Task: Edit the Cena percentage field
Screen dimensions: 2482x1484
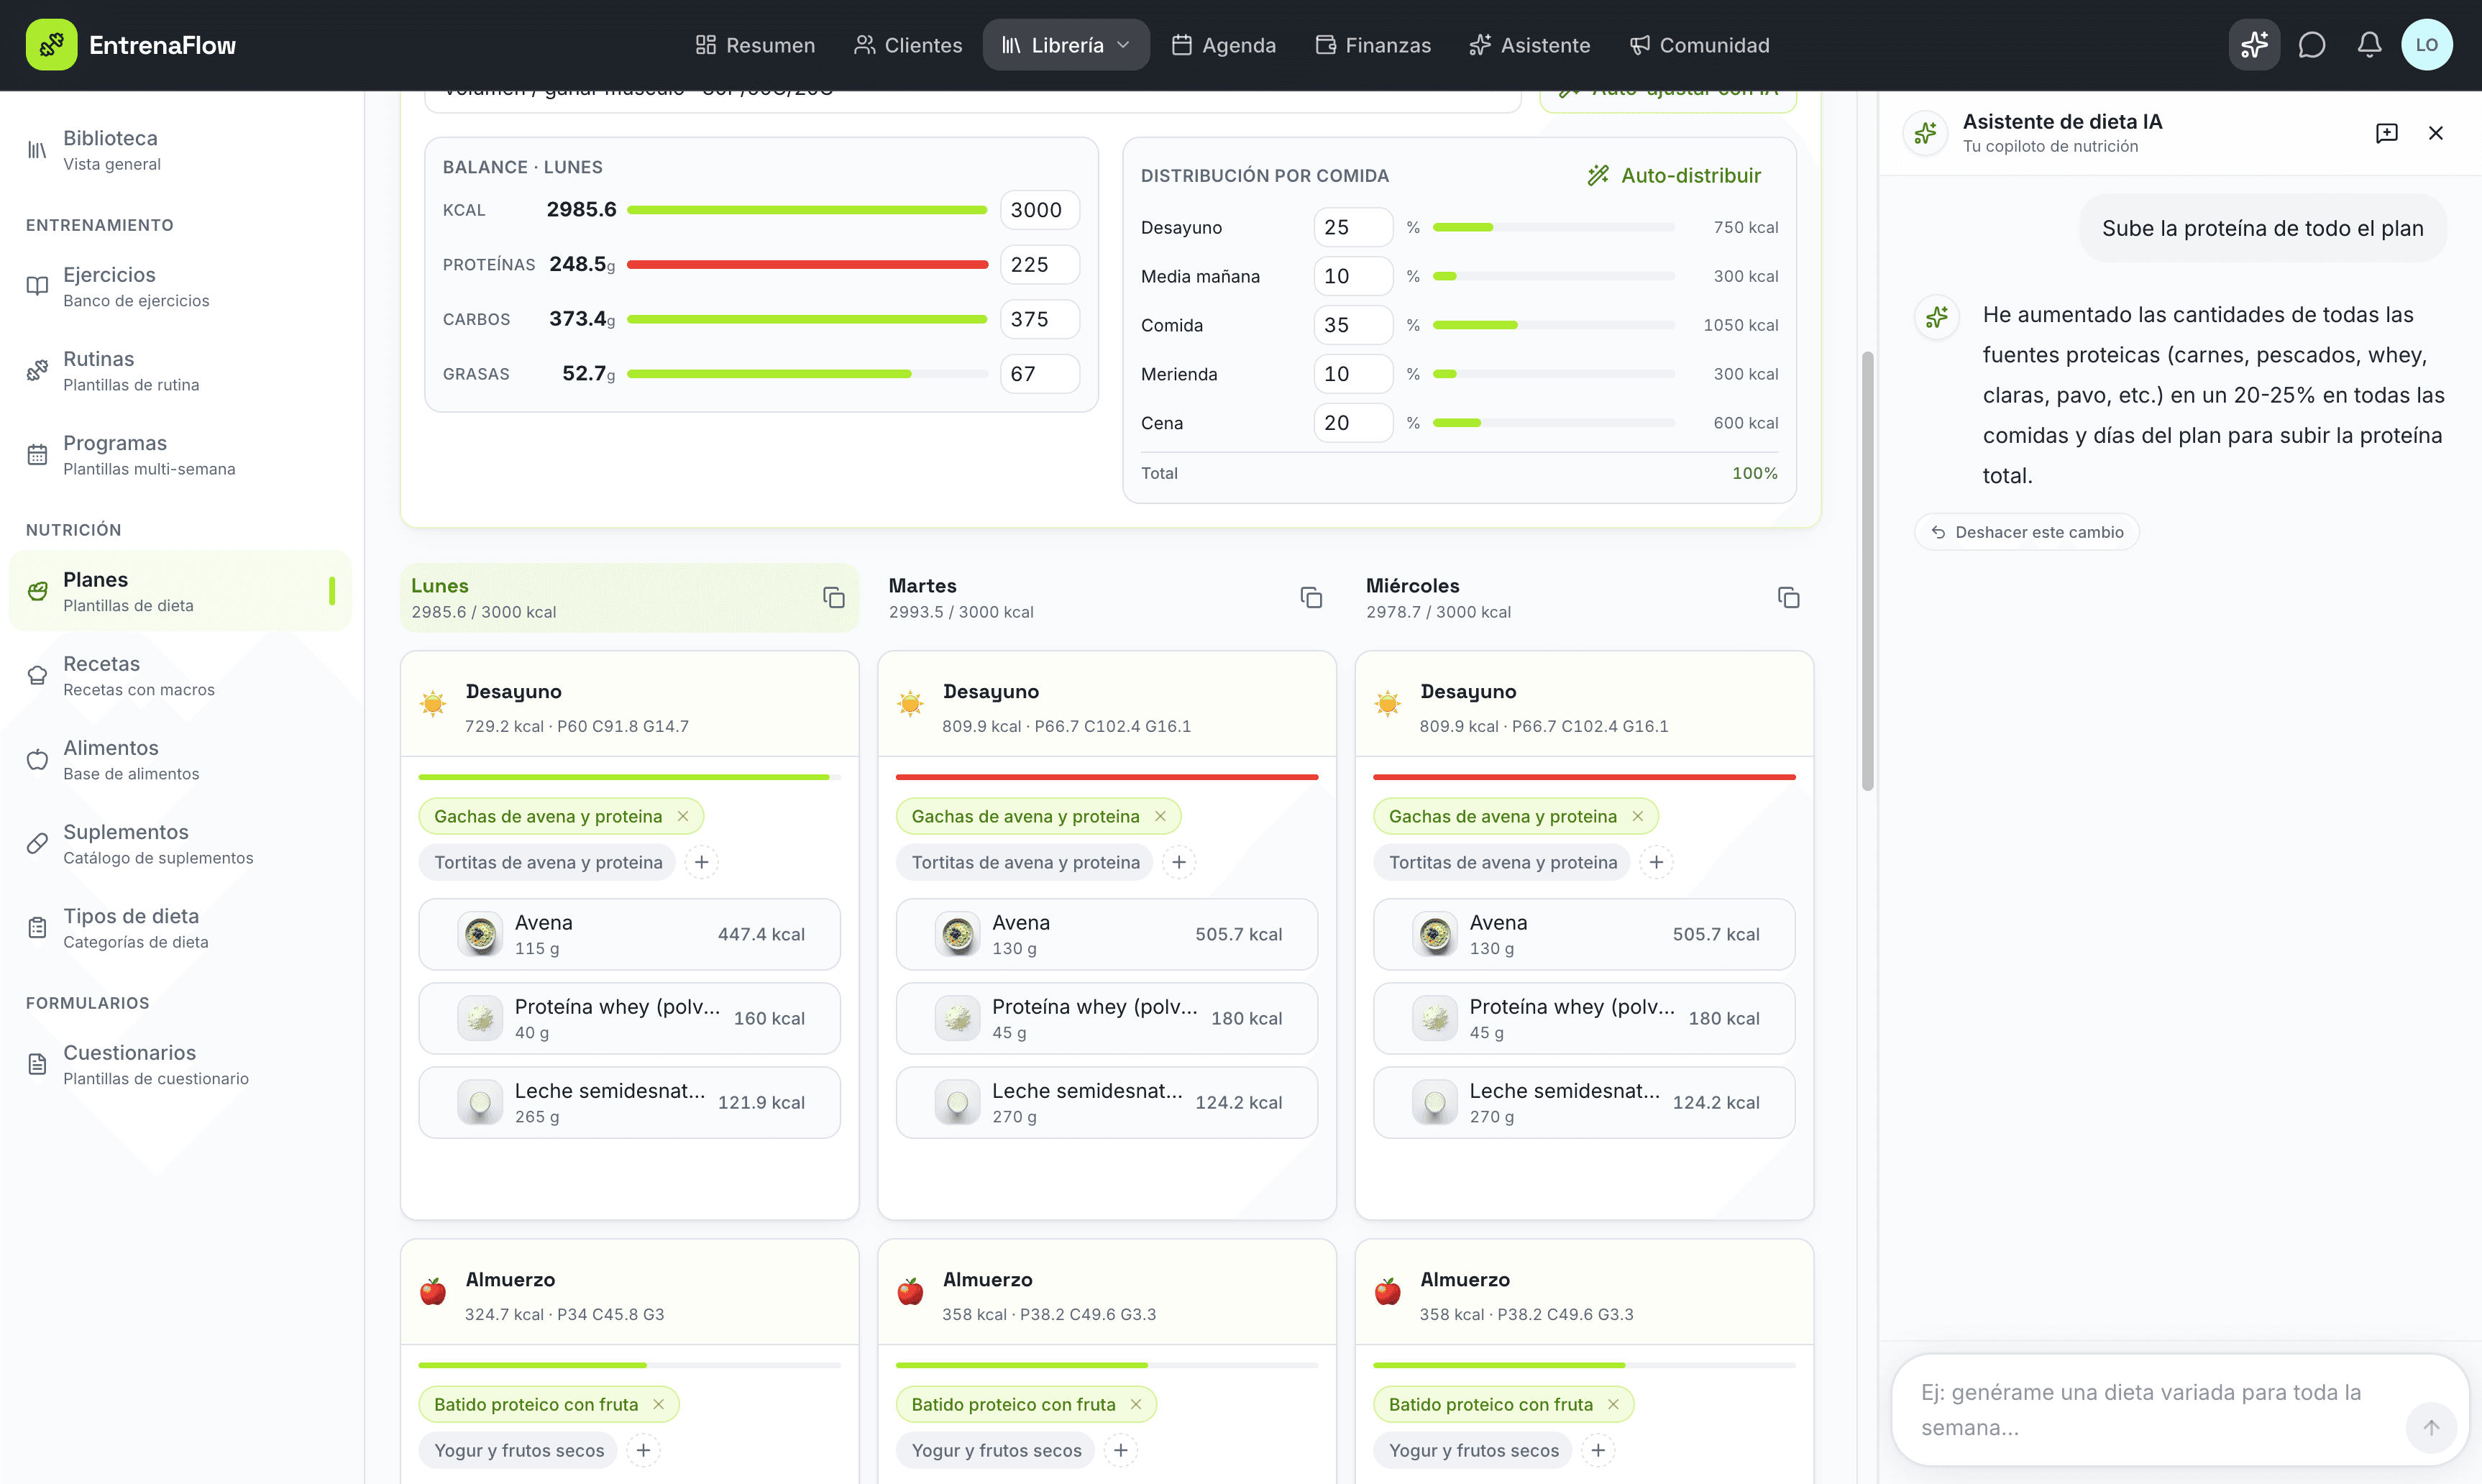Action: point(1353,423)
